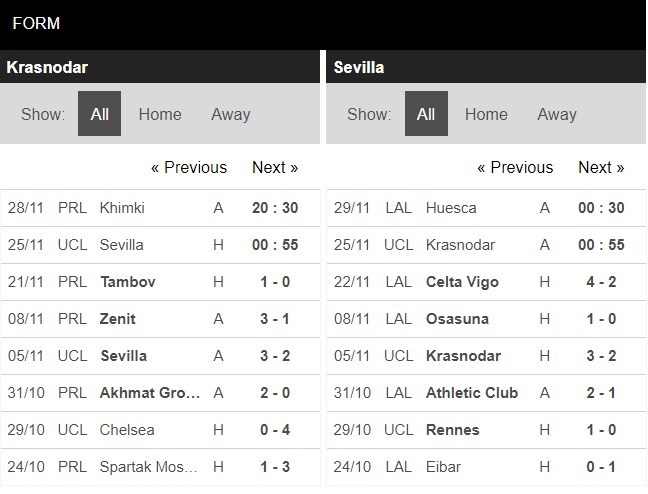Open the Krasnodar vs Tambov 1-0 result

click(x=275, y=282)
